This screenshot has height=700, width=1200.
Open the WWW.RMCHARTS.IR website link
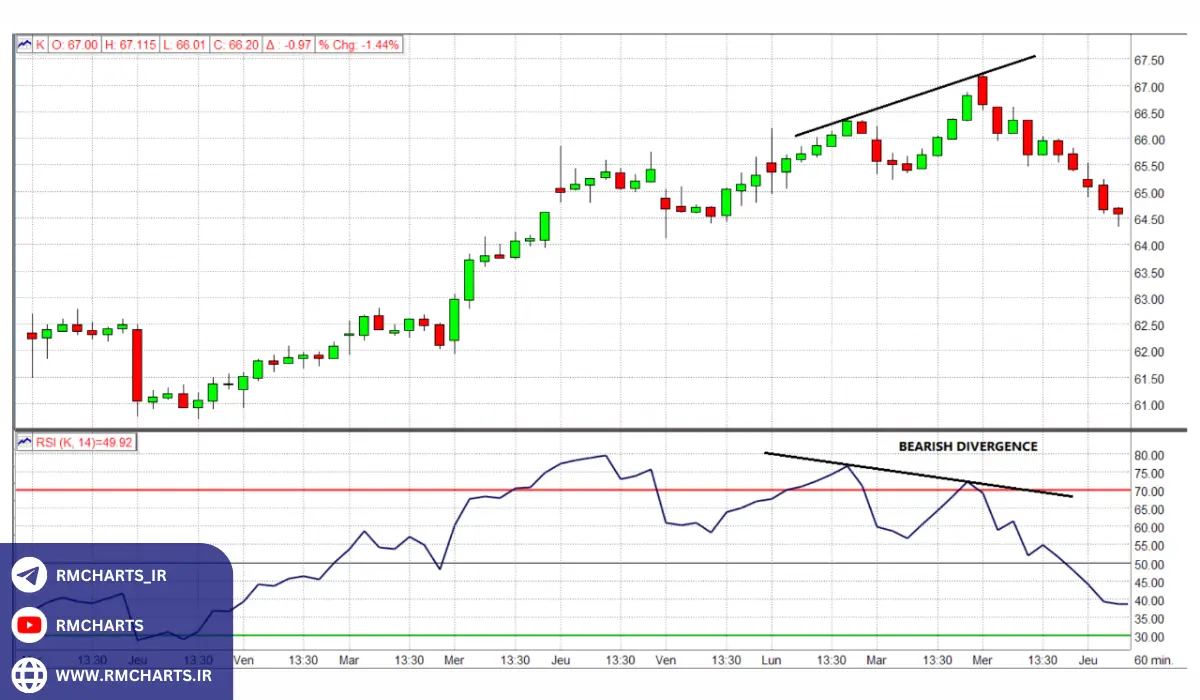[134, 675]
